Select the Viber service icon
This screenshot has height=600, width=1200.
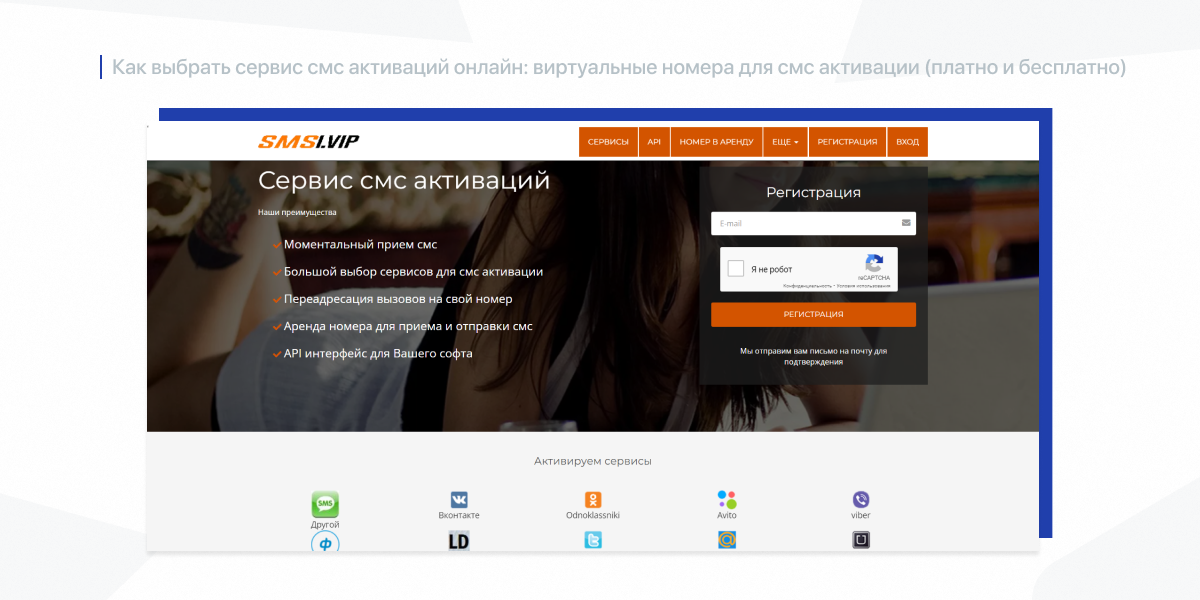tap(861, 499)
